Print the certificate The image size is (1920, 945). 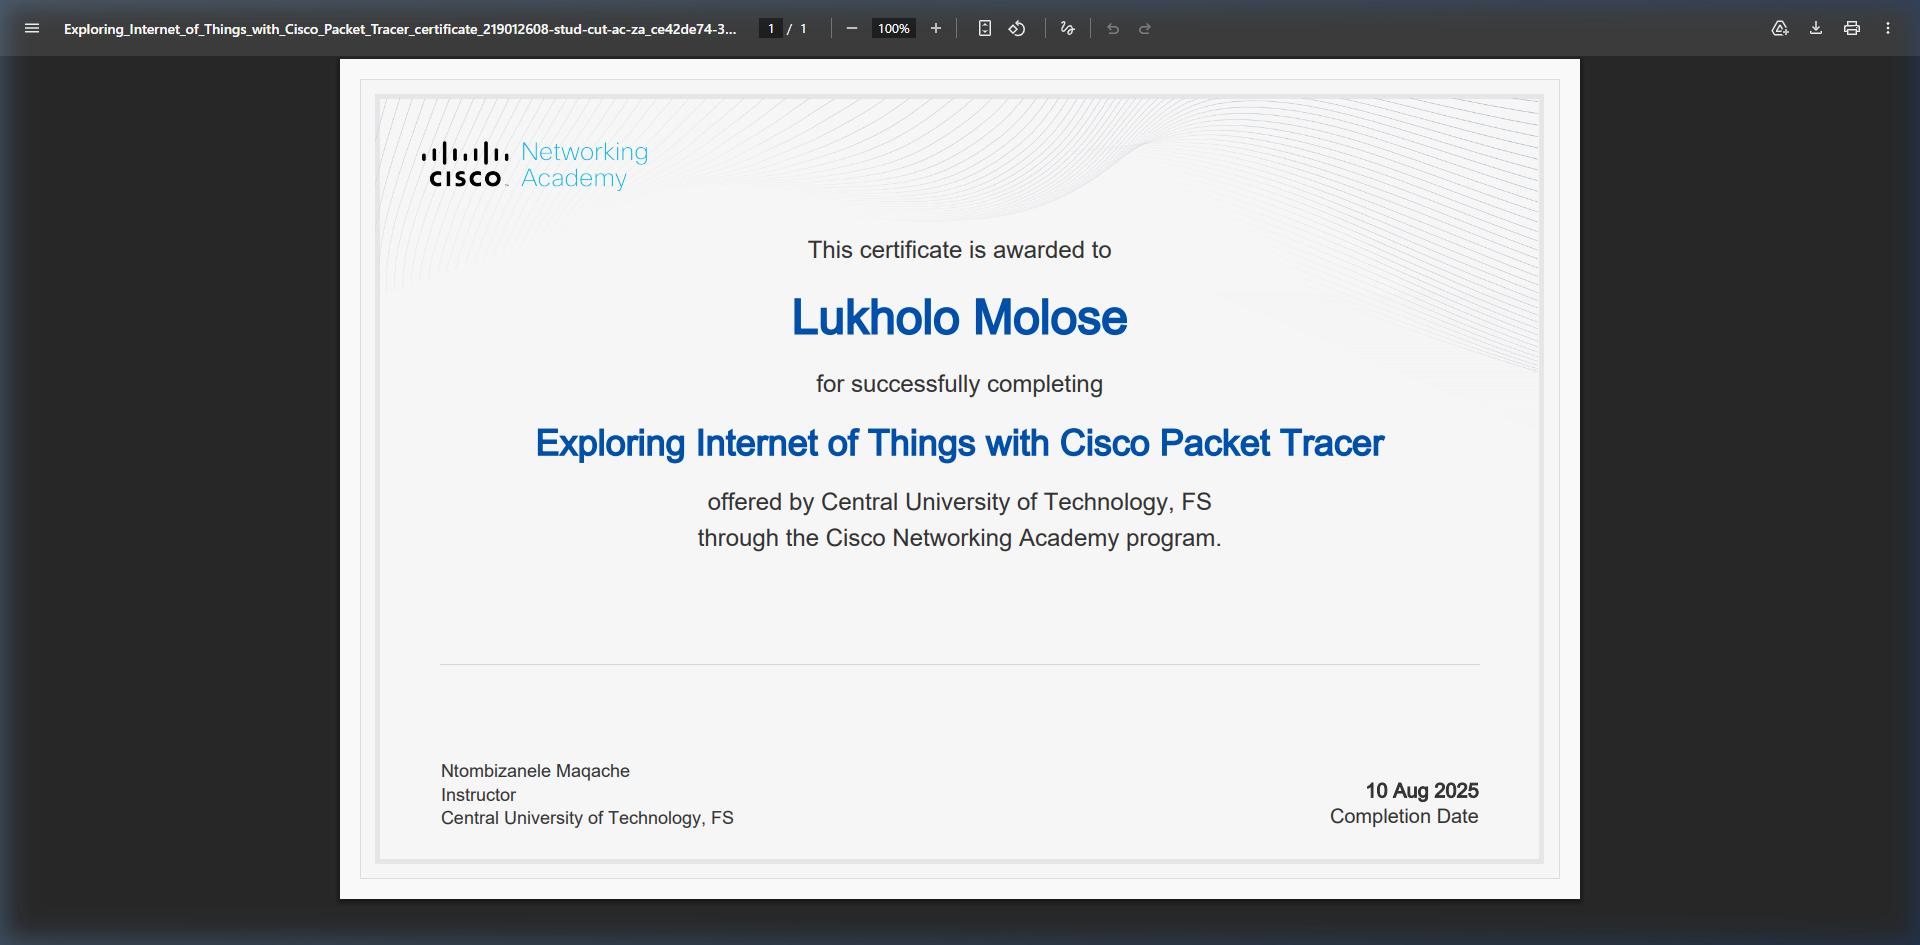point(1852,28)
